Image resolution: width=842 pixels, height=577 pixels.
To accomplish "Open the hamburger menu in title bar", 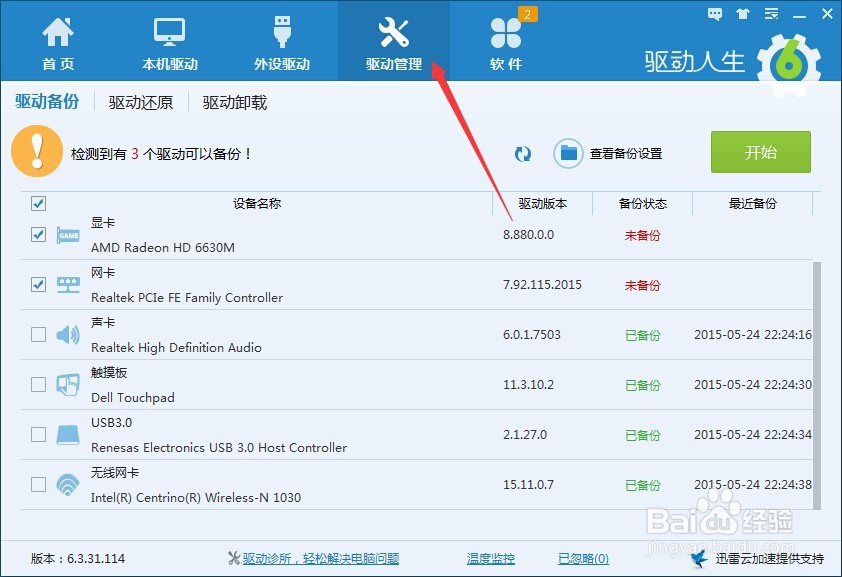I will pos(771,13).
